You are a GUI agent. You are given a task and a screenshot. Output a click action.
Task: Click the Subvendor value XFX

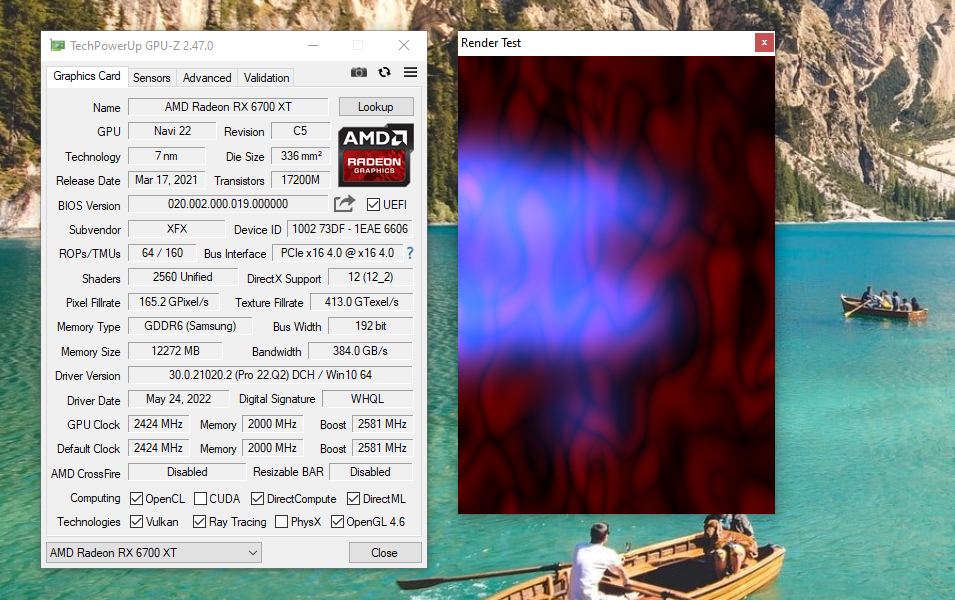(x=177, y=228)
